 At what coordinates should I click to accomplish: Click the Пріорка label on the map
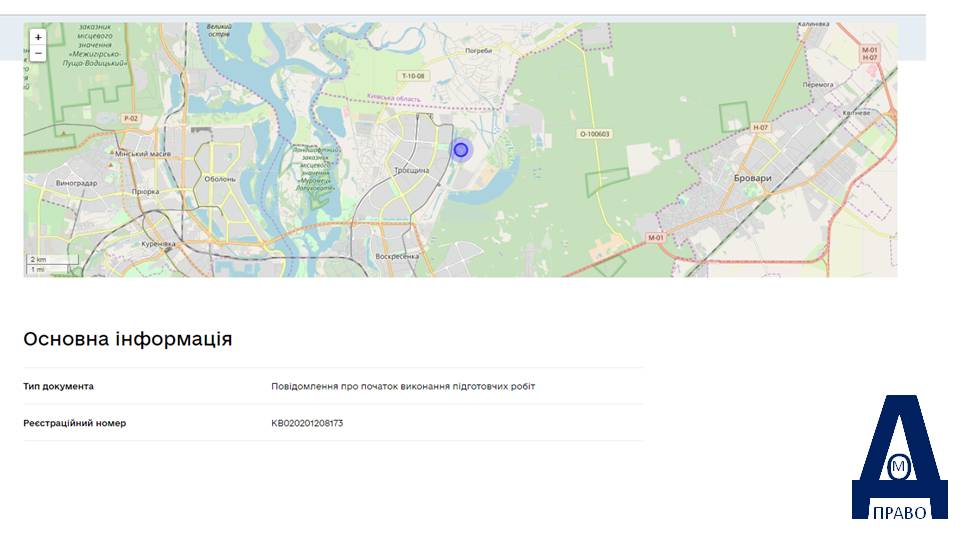145,192
